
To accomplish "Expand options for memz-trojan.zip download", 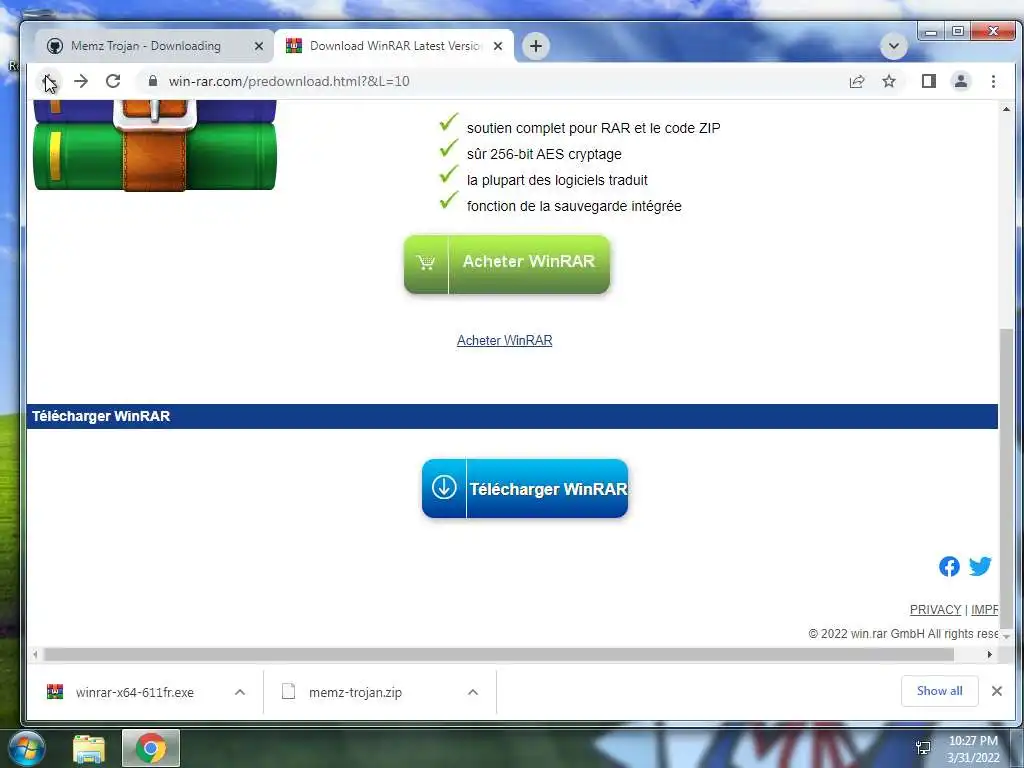I will (473, 692).
